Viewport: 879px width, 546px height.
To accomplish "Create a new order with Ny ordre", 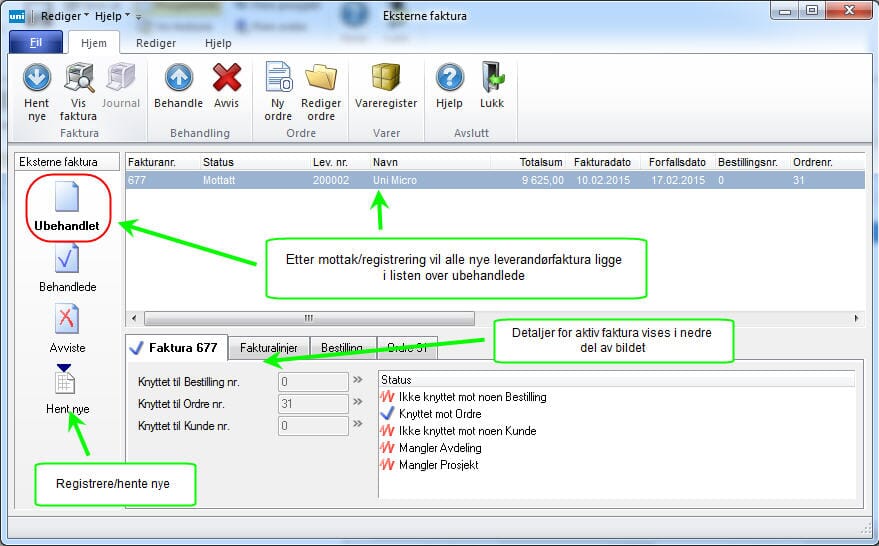I will (x=278, y=79).
